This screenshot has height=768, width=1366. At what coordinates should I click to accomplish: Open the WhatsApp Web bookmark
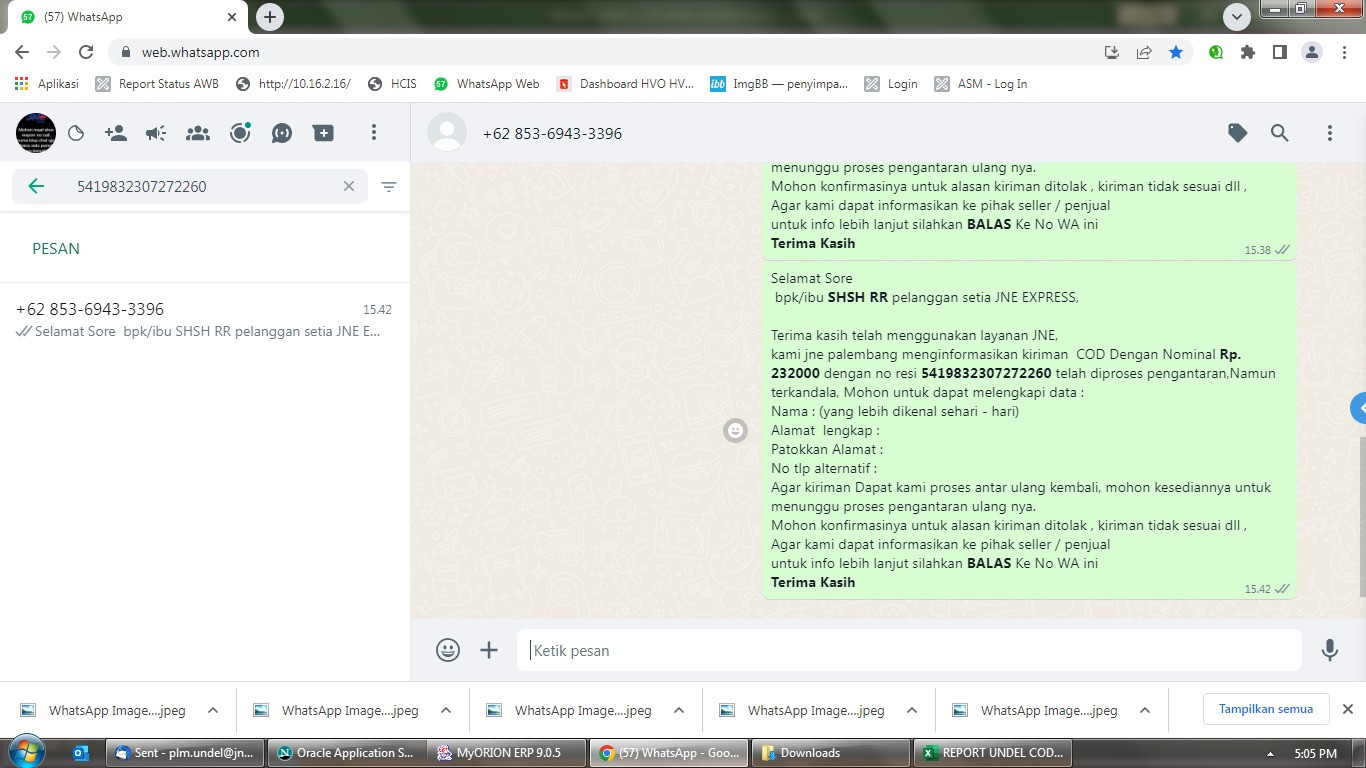click(x=486, y=84)
